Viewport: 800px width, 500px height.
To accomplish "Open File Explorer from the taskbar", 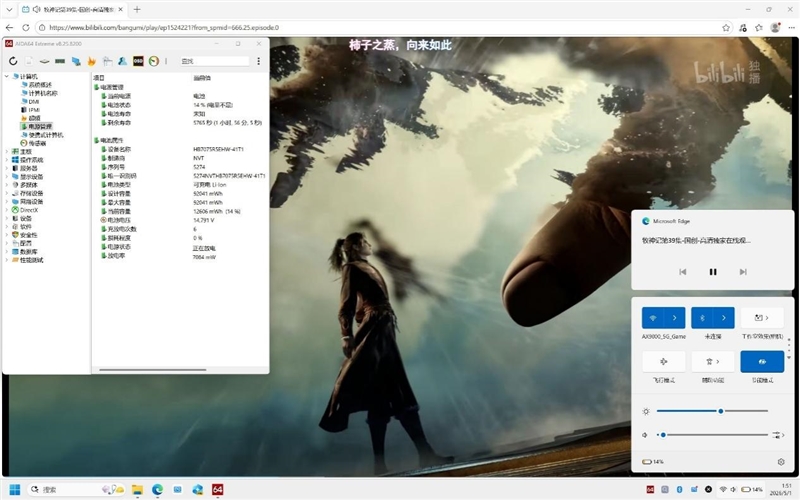I will click(137, 489).
